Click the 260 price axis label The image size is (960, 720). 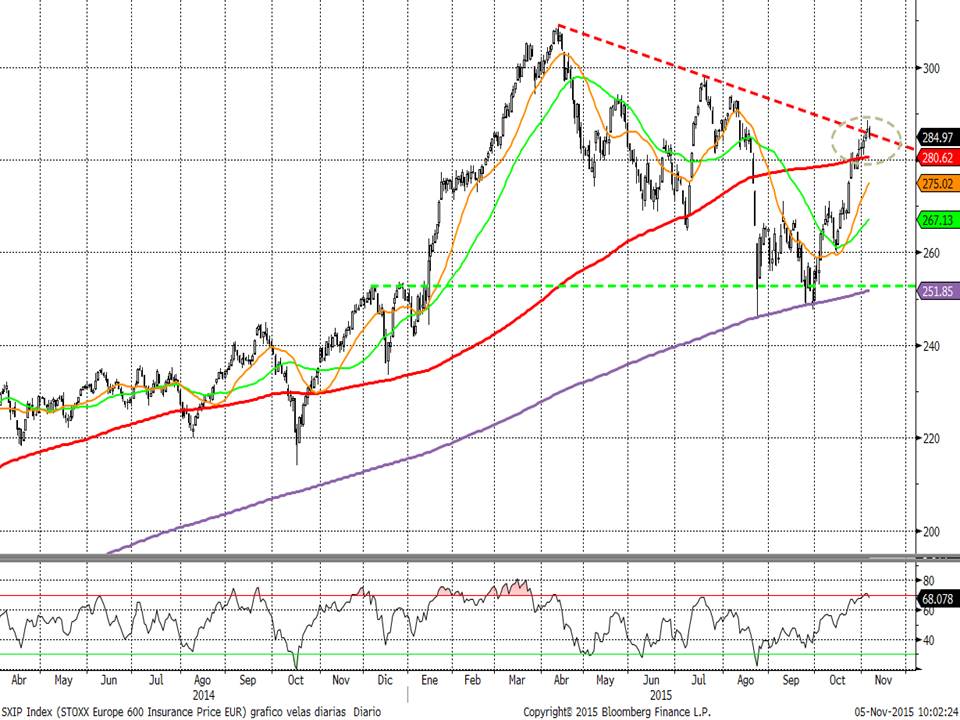(931, 253)
